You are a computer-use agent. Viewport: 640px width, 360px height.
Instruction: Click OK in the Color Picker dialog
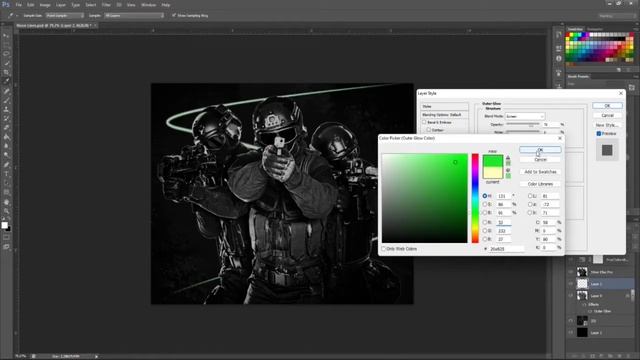(x=540, y=150)
